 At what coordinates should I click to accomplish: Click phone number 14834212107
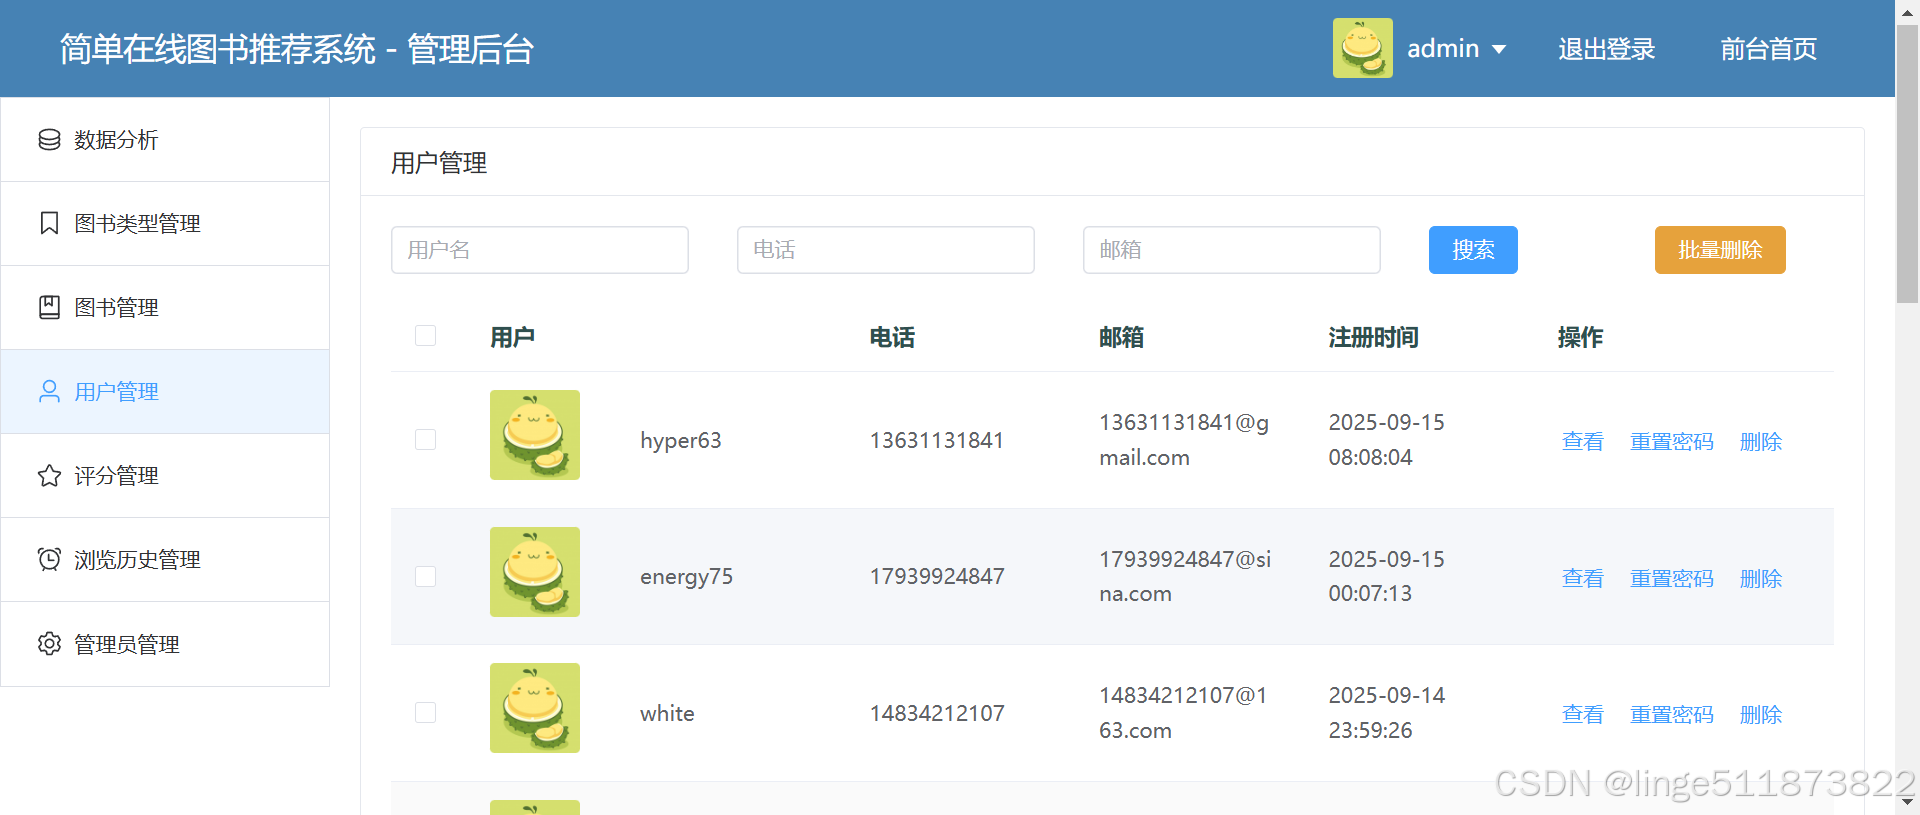936,713
